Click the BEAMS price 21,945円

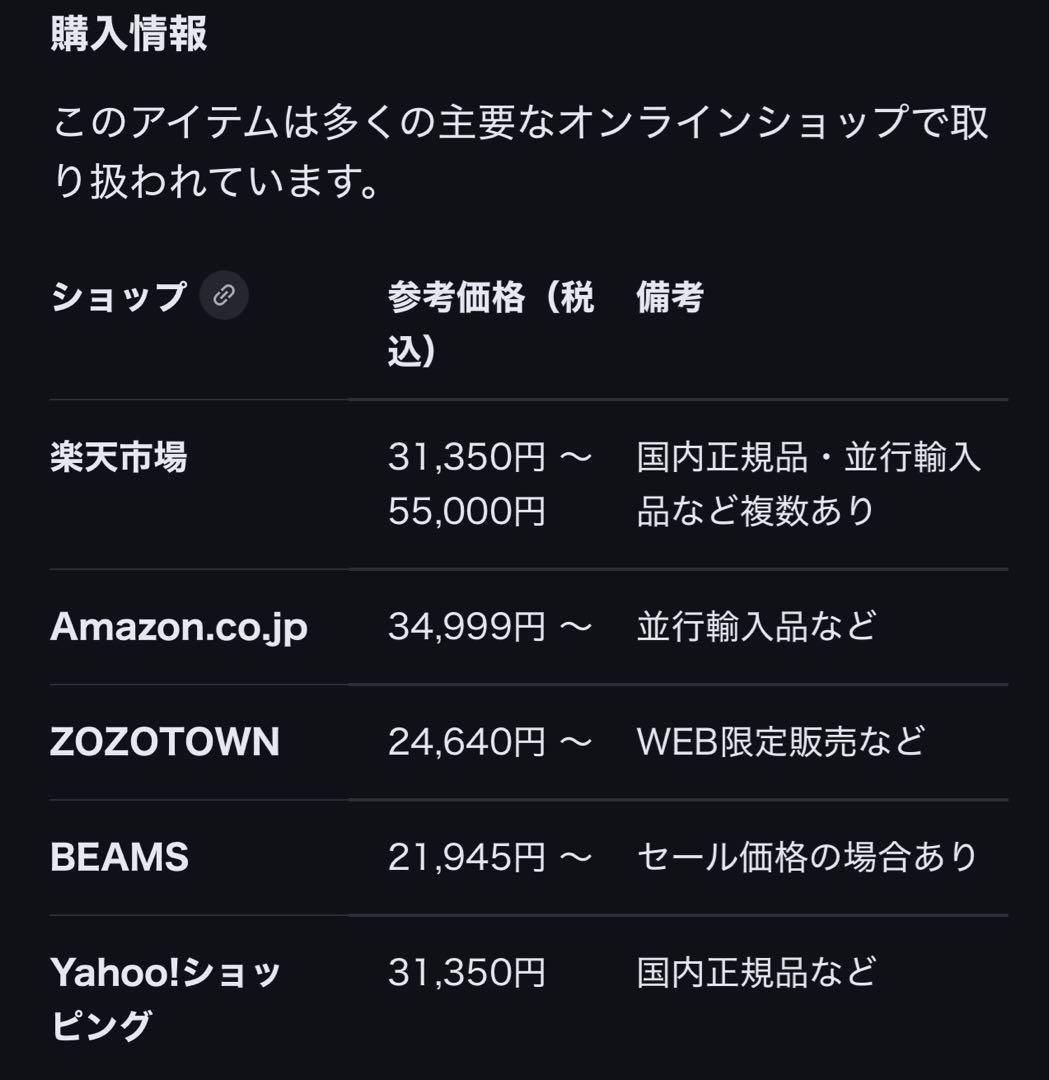point(490,857)
